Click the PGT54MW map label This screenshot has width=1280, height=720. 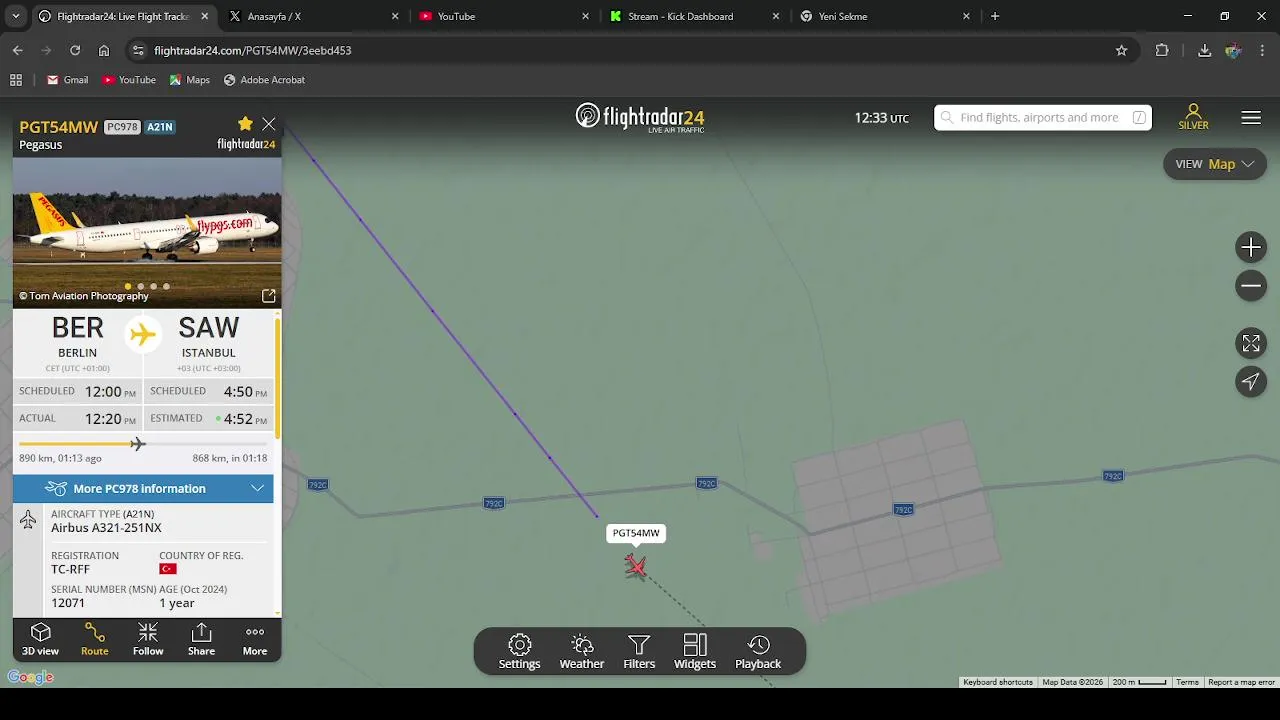636,533
